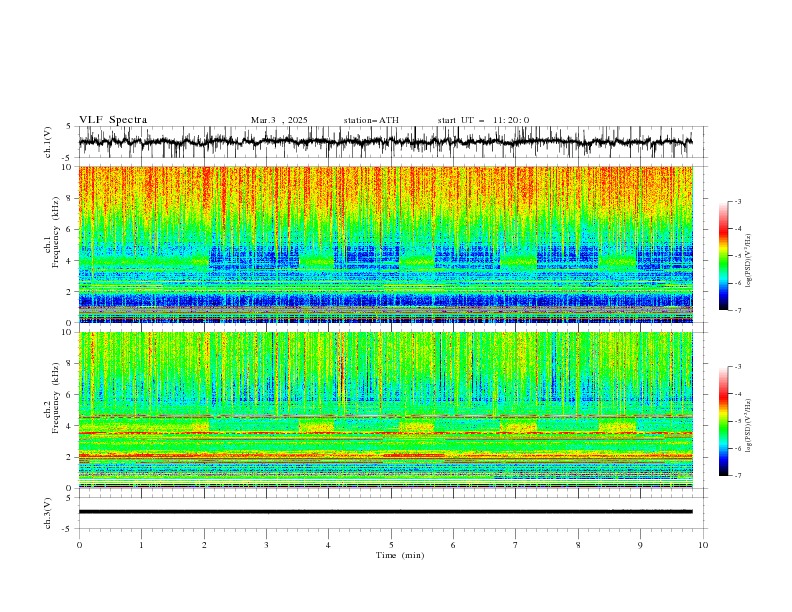
Task: Click the "ch.1(V)" waveform axis label
Action: [48, 142]
